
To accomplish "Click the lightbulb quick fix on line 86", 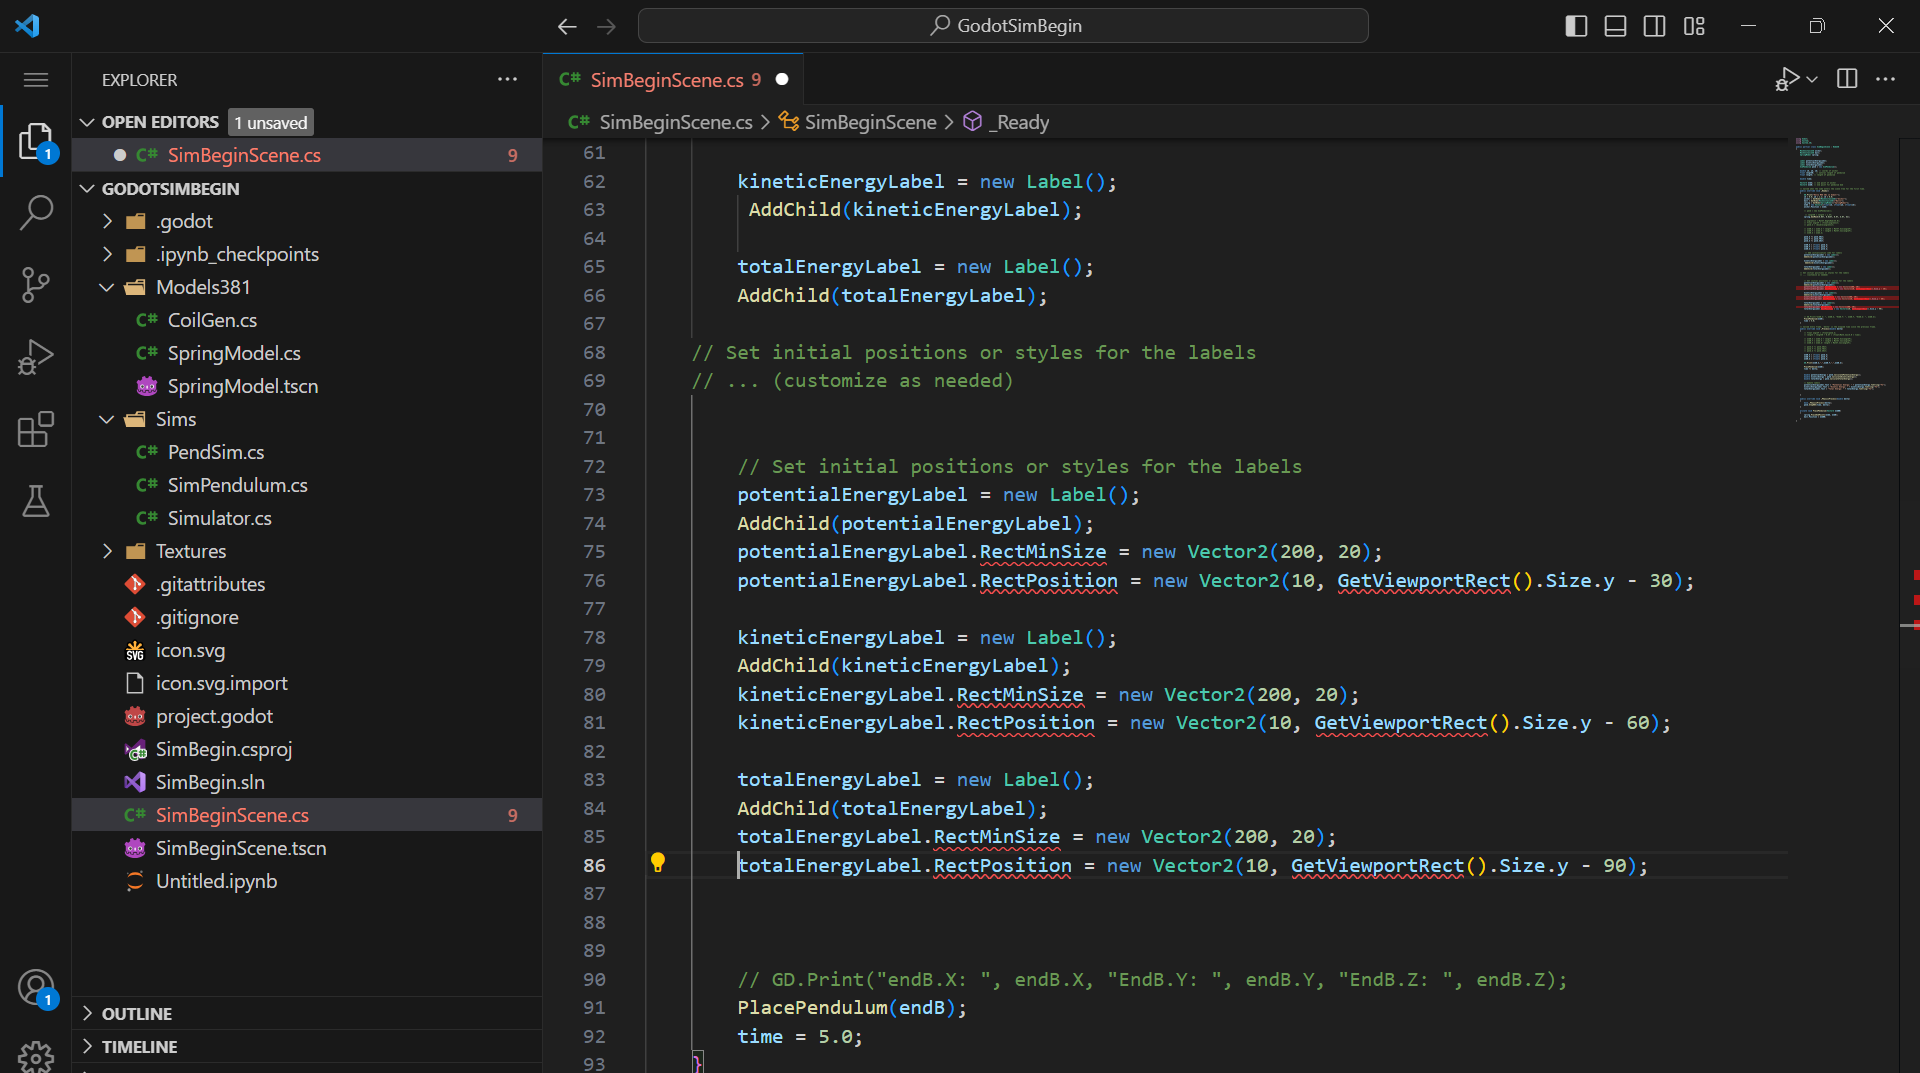I will tap(659, 863).
